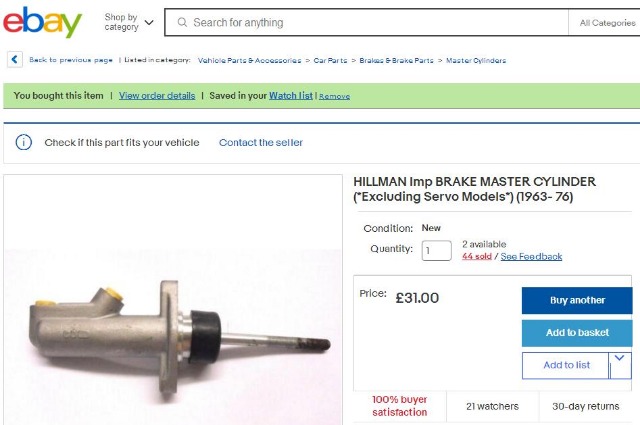Viewport: 640px width, 425px height.
Task: Click the Remove link in green banner
Action: [334, 96]
